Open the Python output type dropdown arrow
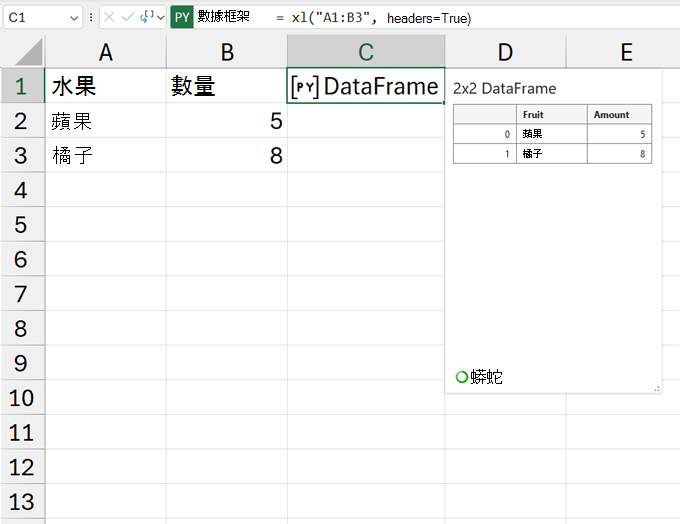Screen dimensions: 680x524 click(161, 18)
